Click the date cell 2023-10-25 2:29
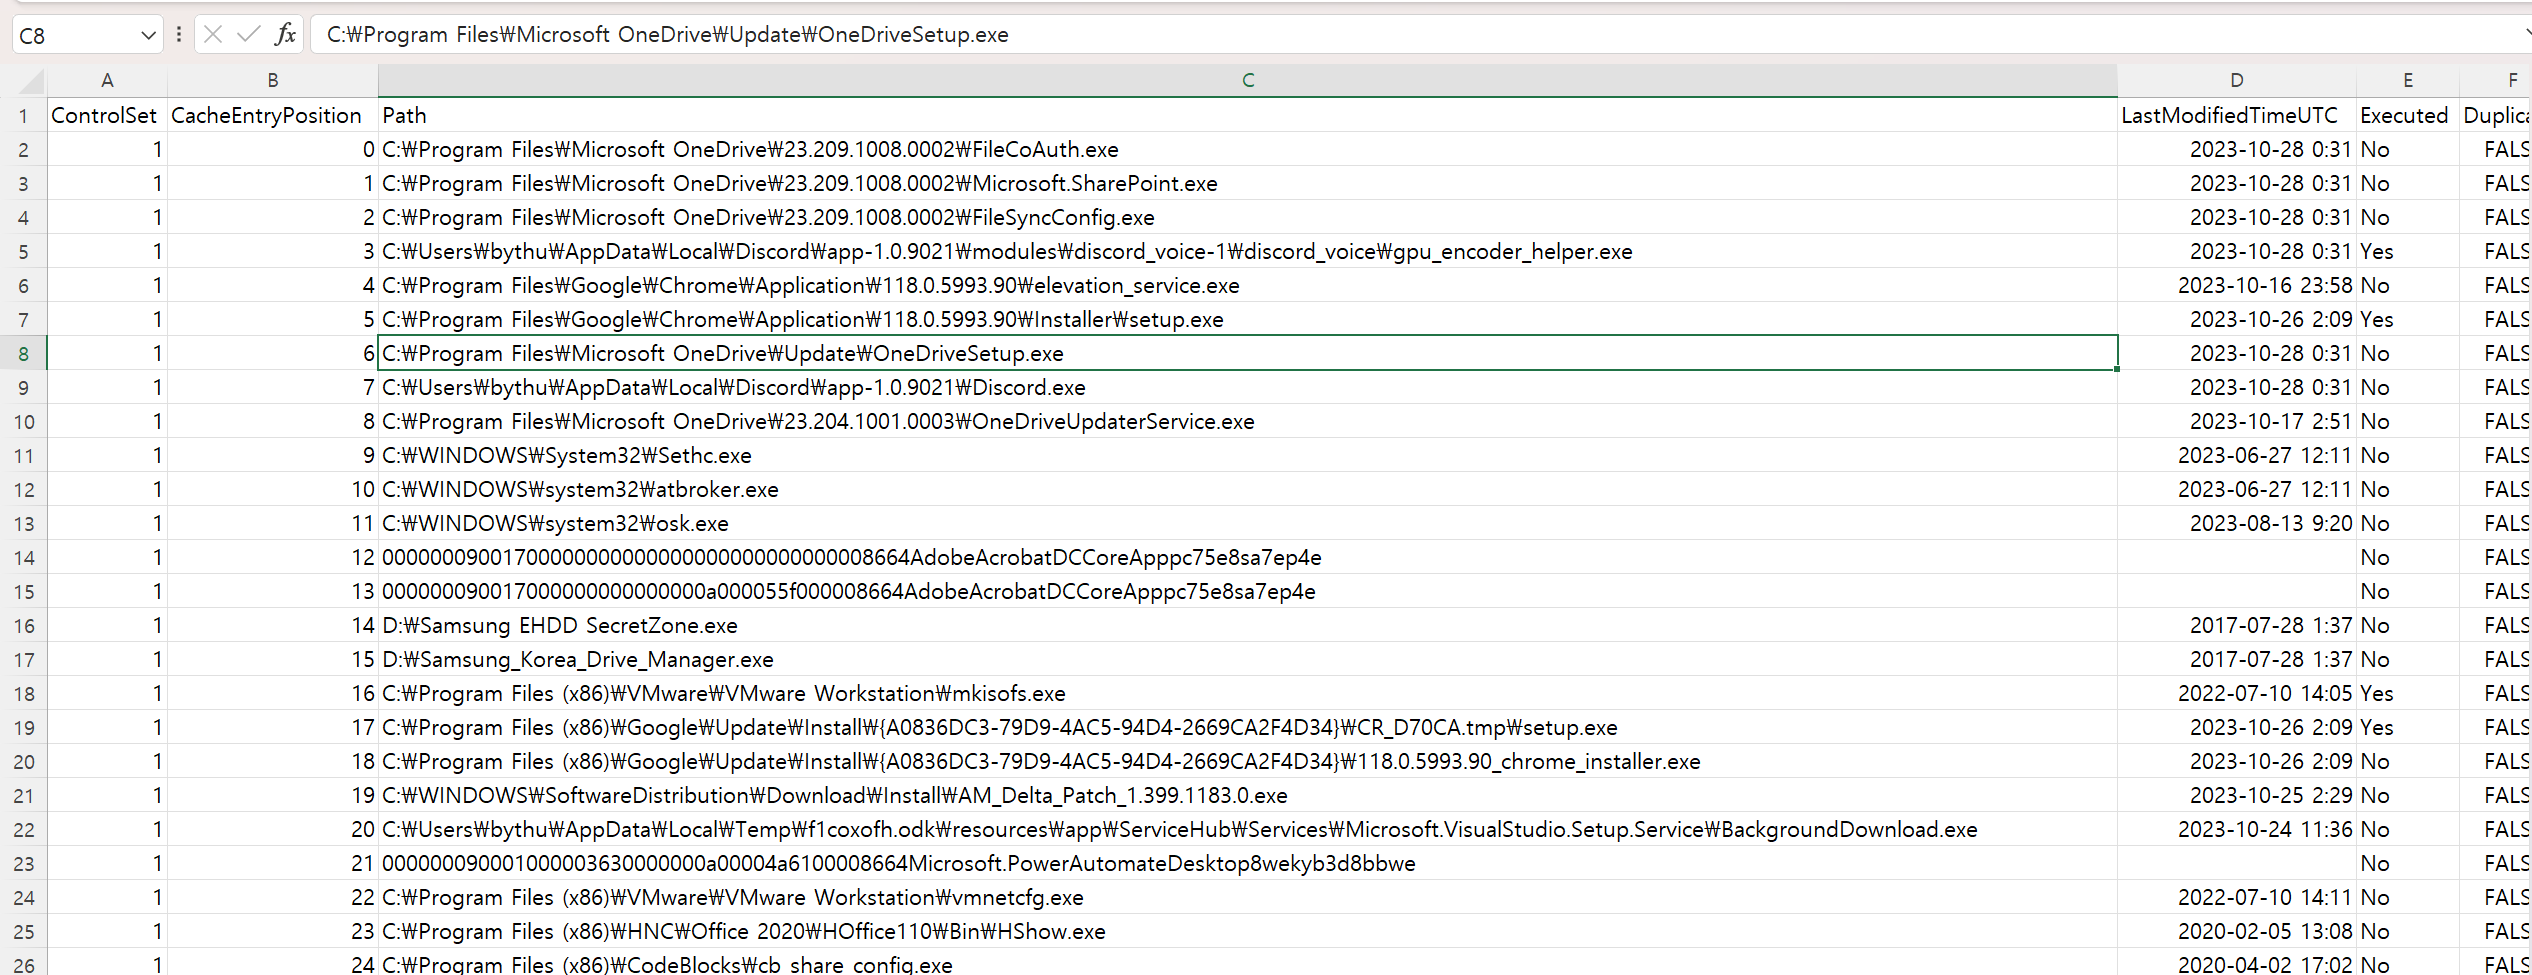 tap(2237, 796)
